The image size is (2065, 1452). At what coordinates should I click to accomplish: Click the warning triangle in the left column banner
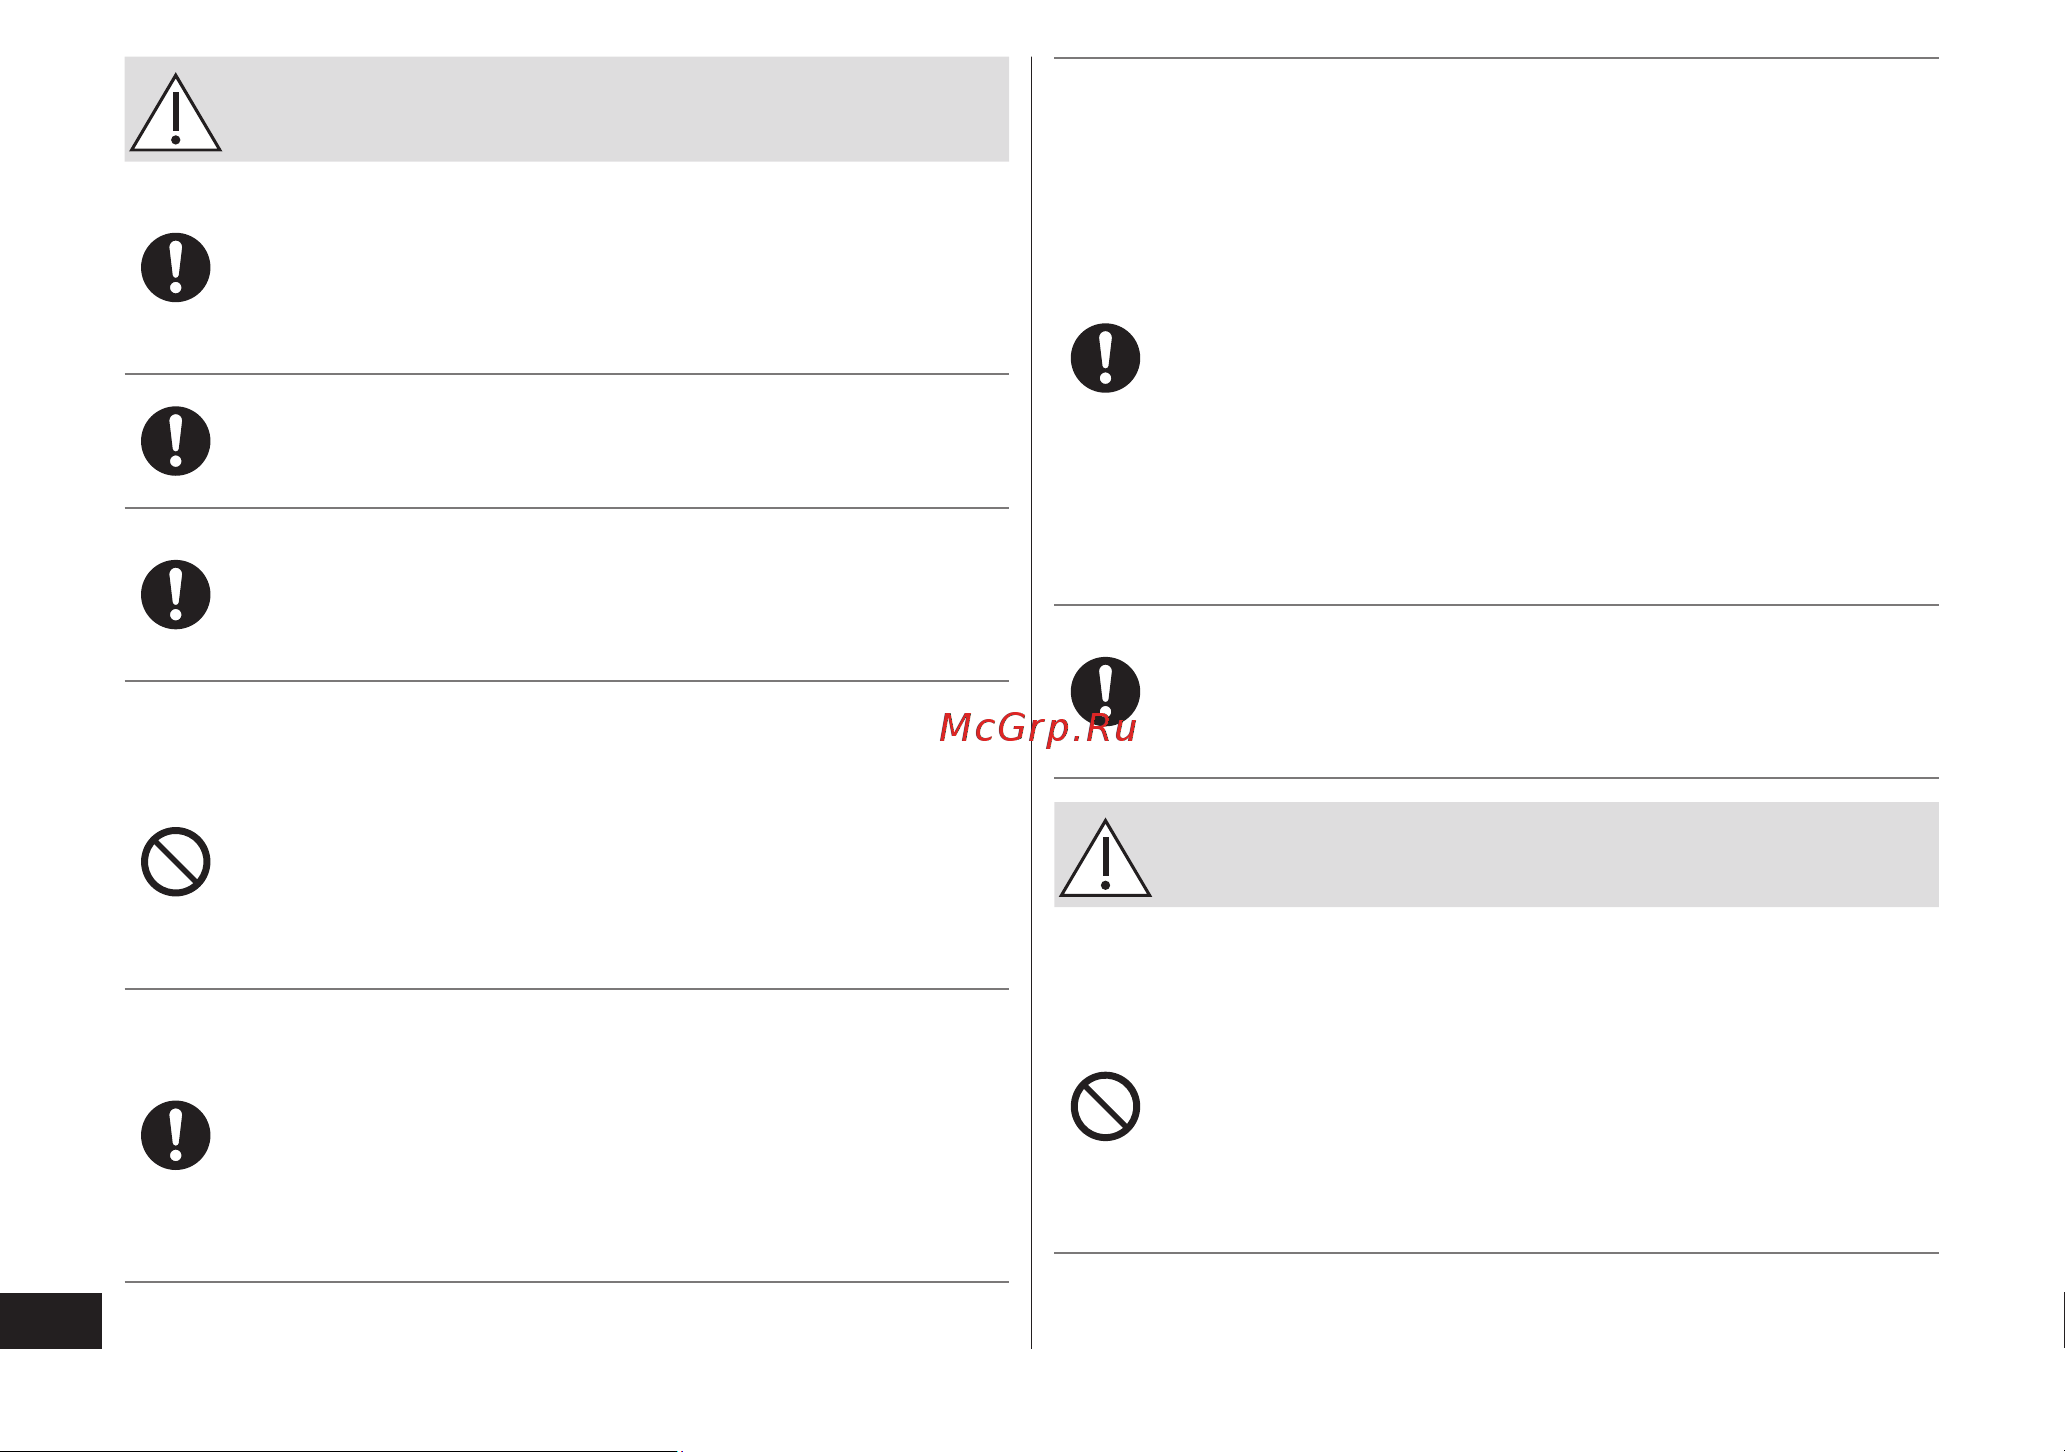click(175, 113)
